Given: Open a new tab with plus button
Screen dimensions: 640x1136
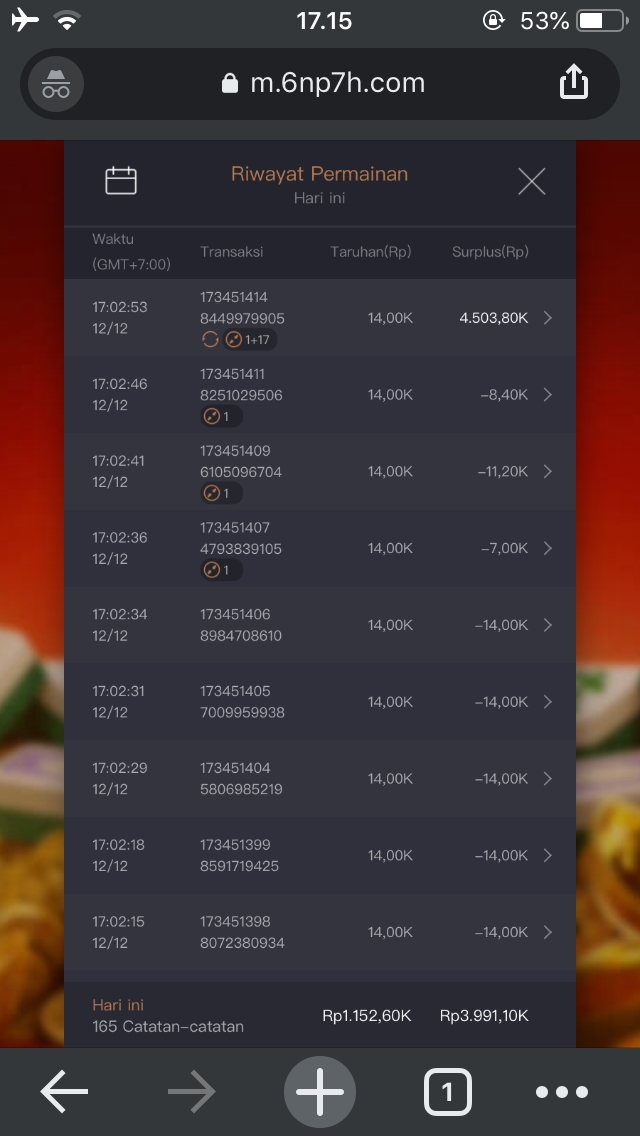Looking at the screenshot, I should pyautogui.click(x=320, y=1093).
